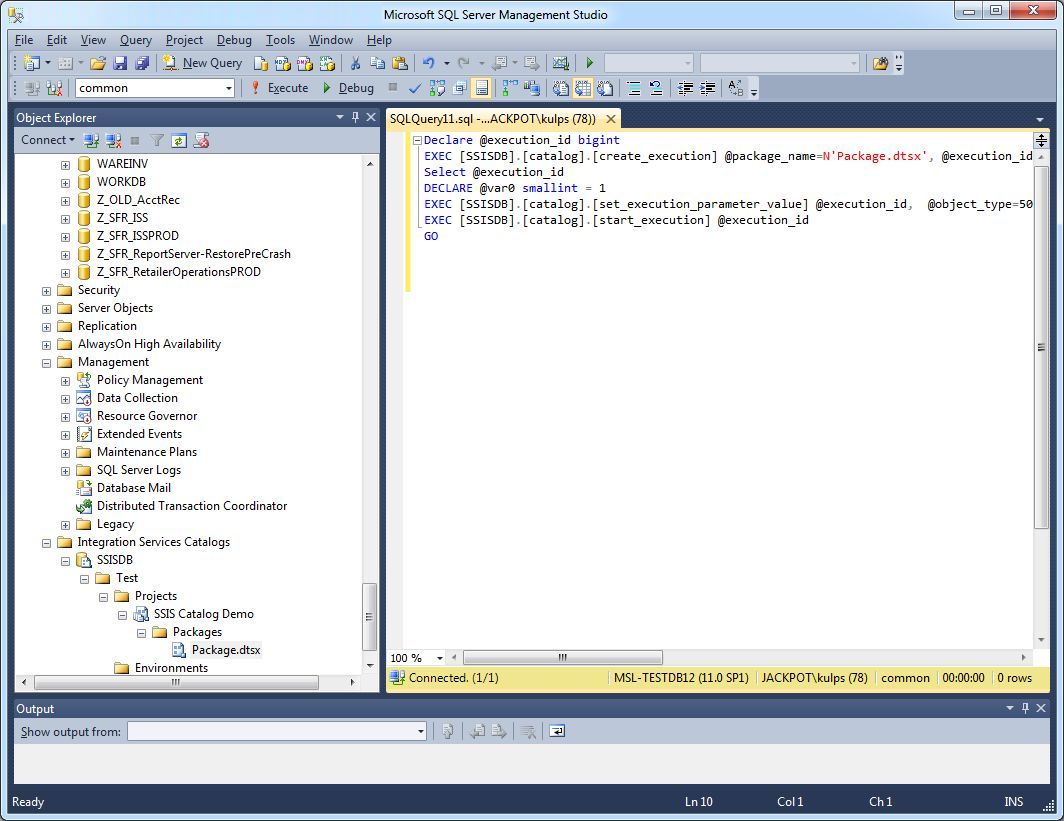1064x821 pixels.
Task: Click the Parse checkmark icon
Action: (415, 88)
